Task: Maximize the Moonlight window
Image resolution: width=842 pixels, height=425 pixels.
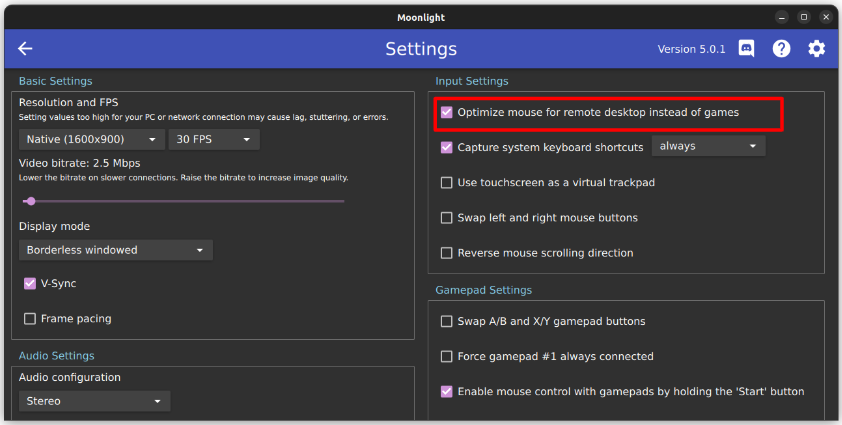Action: 804,17
